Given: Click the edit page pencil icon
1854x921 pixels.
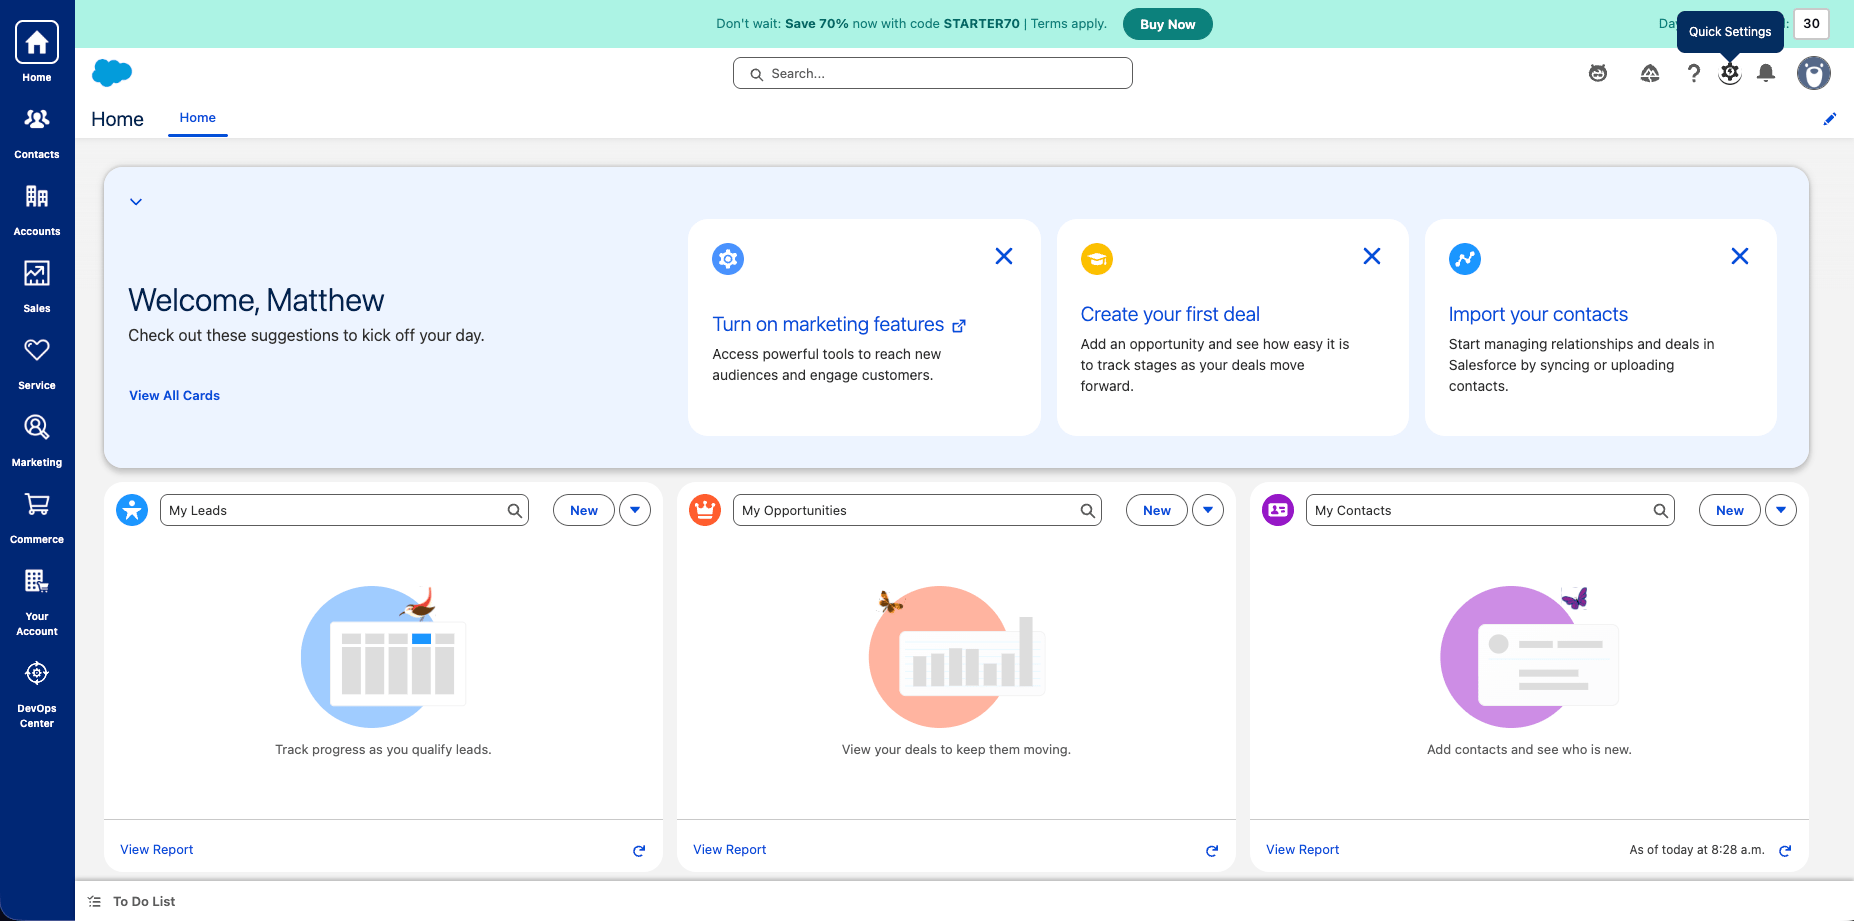Looking at the screenshot, I should pos(1830,119).
